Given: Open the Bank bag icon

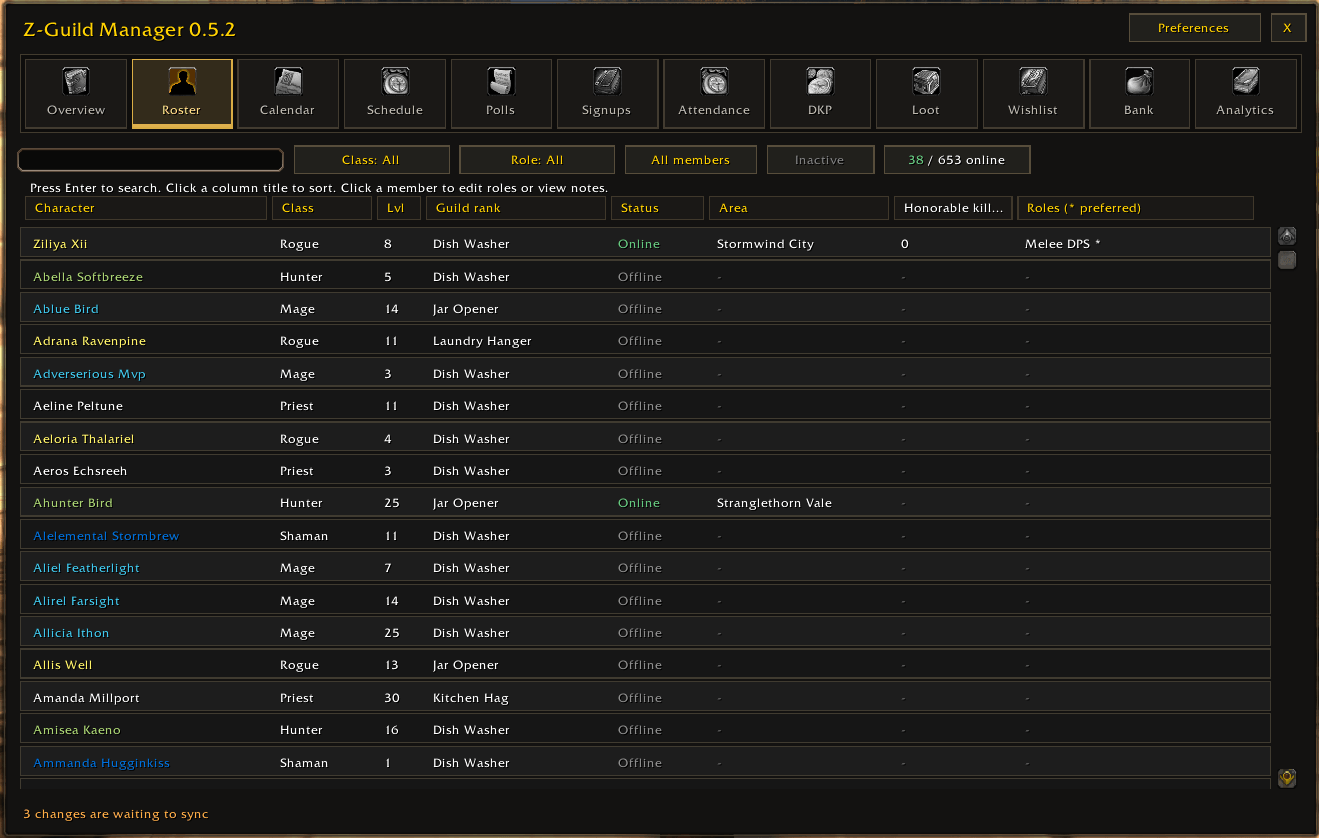Looking at the screenshot, I should tap(1139, 82).
